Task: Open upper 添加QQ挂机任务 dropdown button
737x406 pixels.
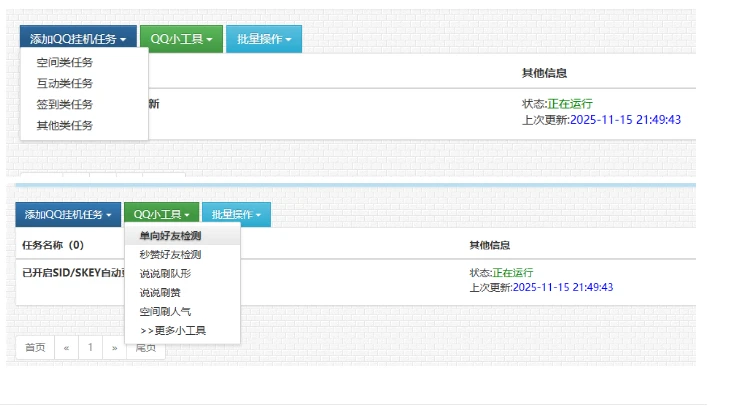Action: click(x=78, y=39)
